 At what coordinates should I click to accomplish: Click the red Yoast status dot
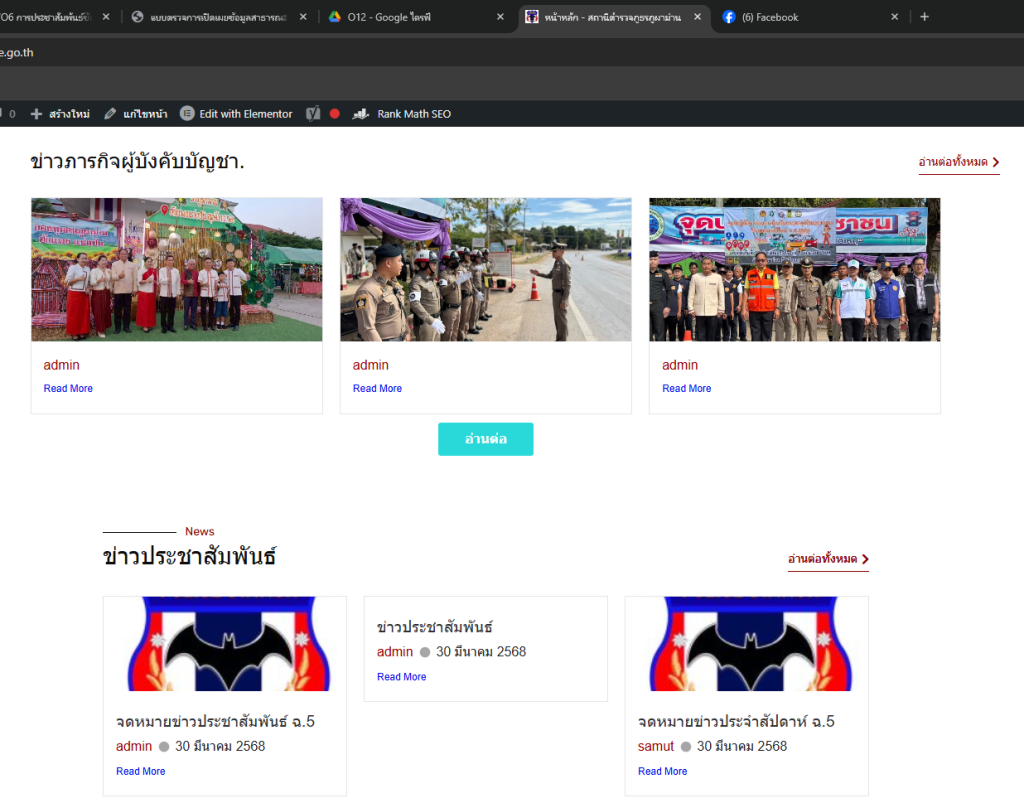tap(335, 114)
